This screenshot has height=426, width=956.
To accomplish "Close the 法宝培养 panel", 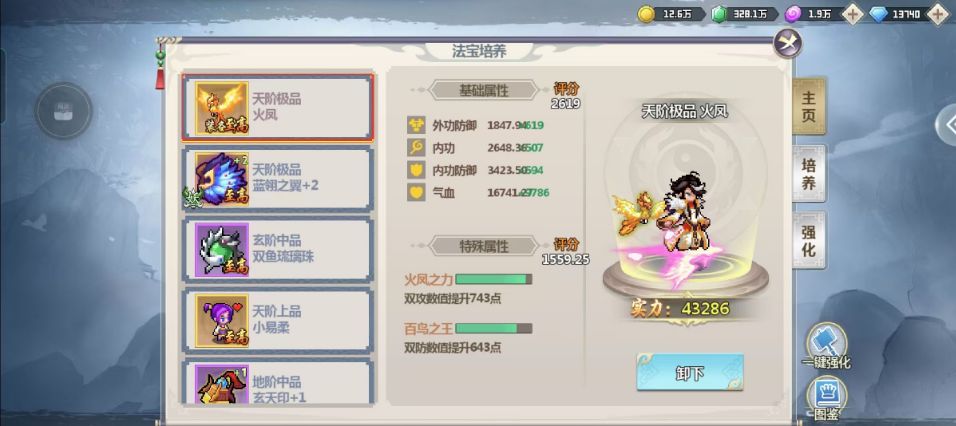I will pyautogui.click(x=787, y=43).
